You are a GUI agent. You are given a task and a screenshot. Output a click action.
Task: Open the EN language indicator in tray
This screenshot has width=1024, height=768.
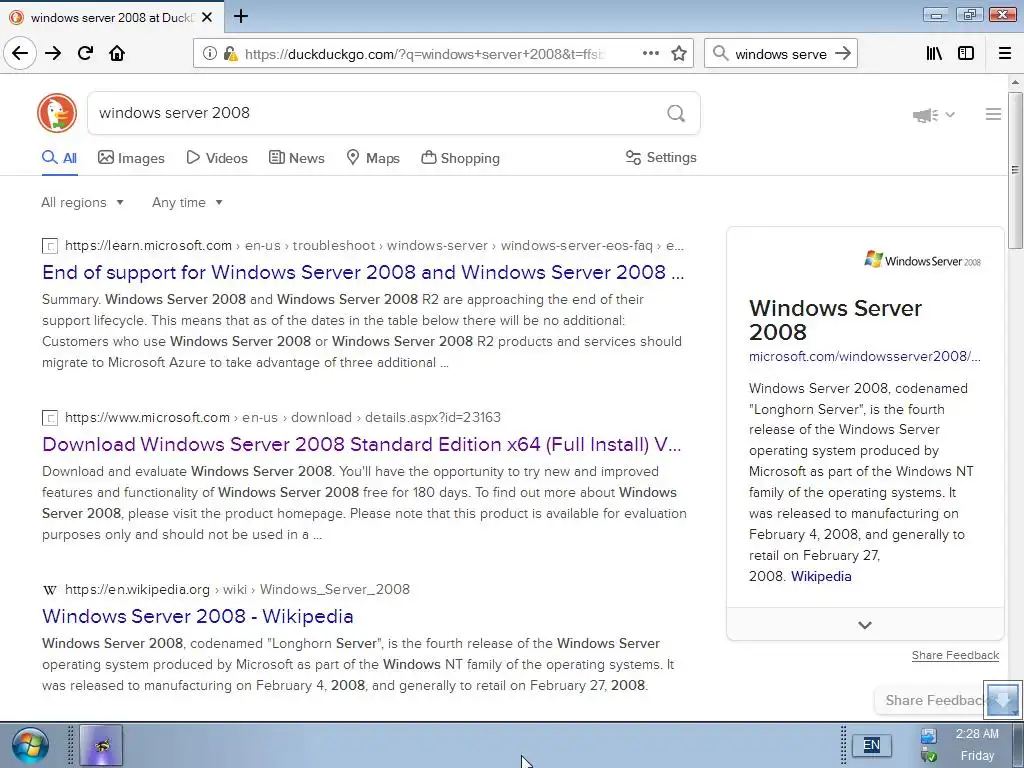[871, 745]
